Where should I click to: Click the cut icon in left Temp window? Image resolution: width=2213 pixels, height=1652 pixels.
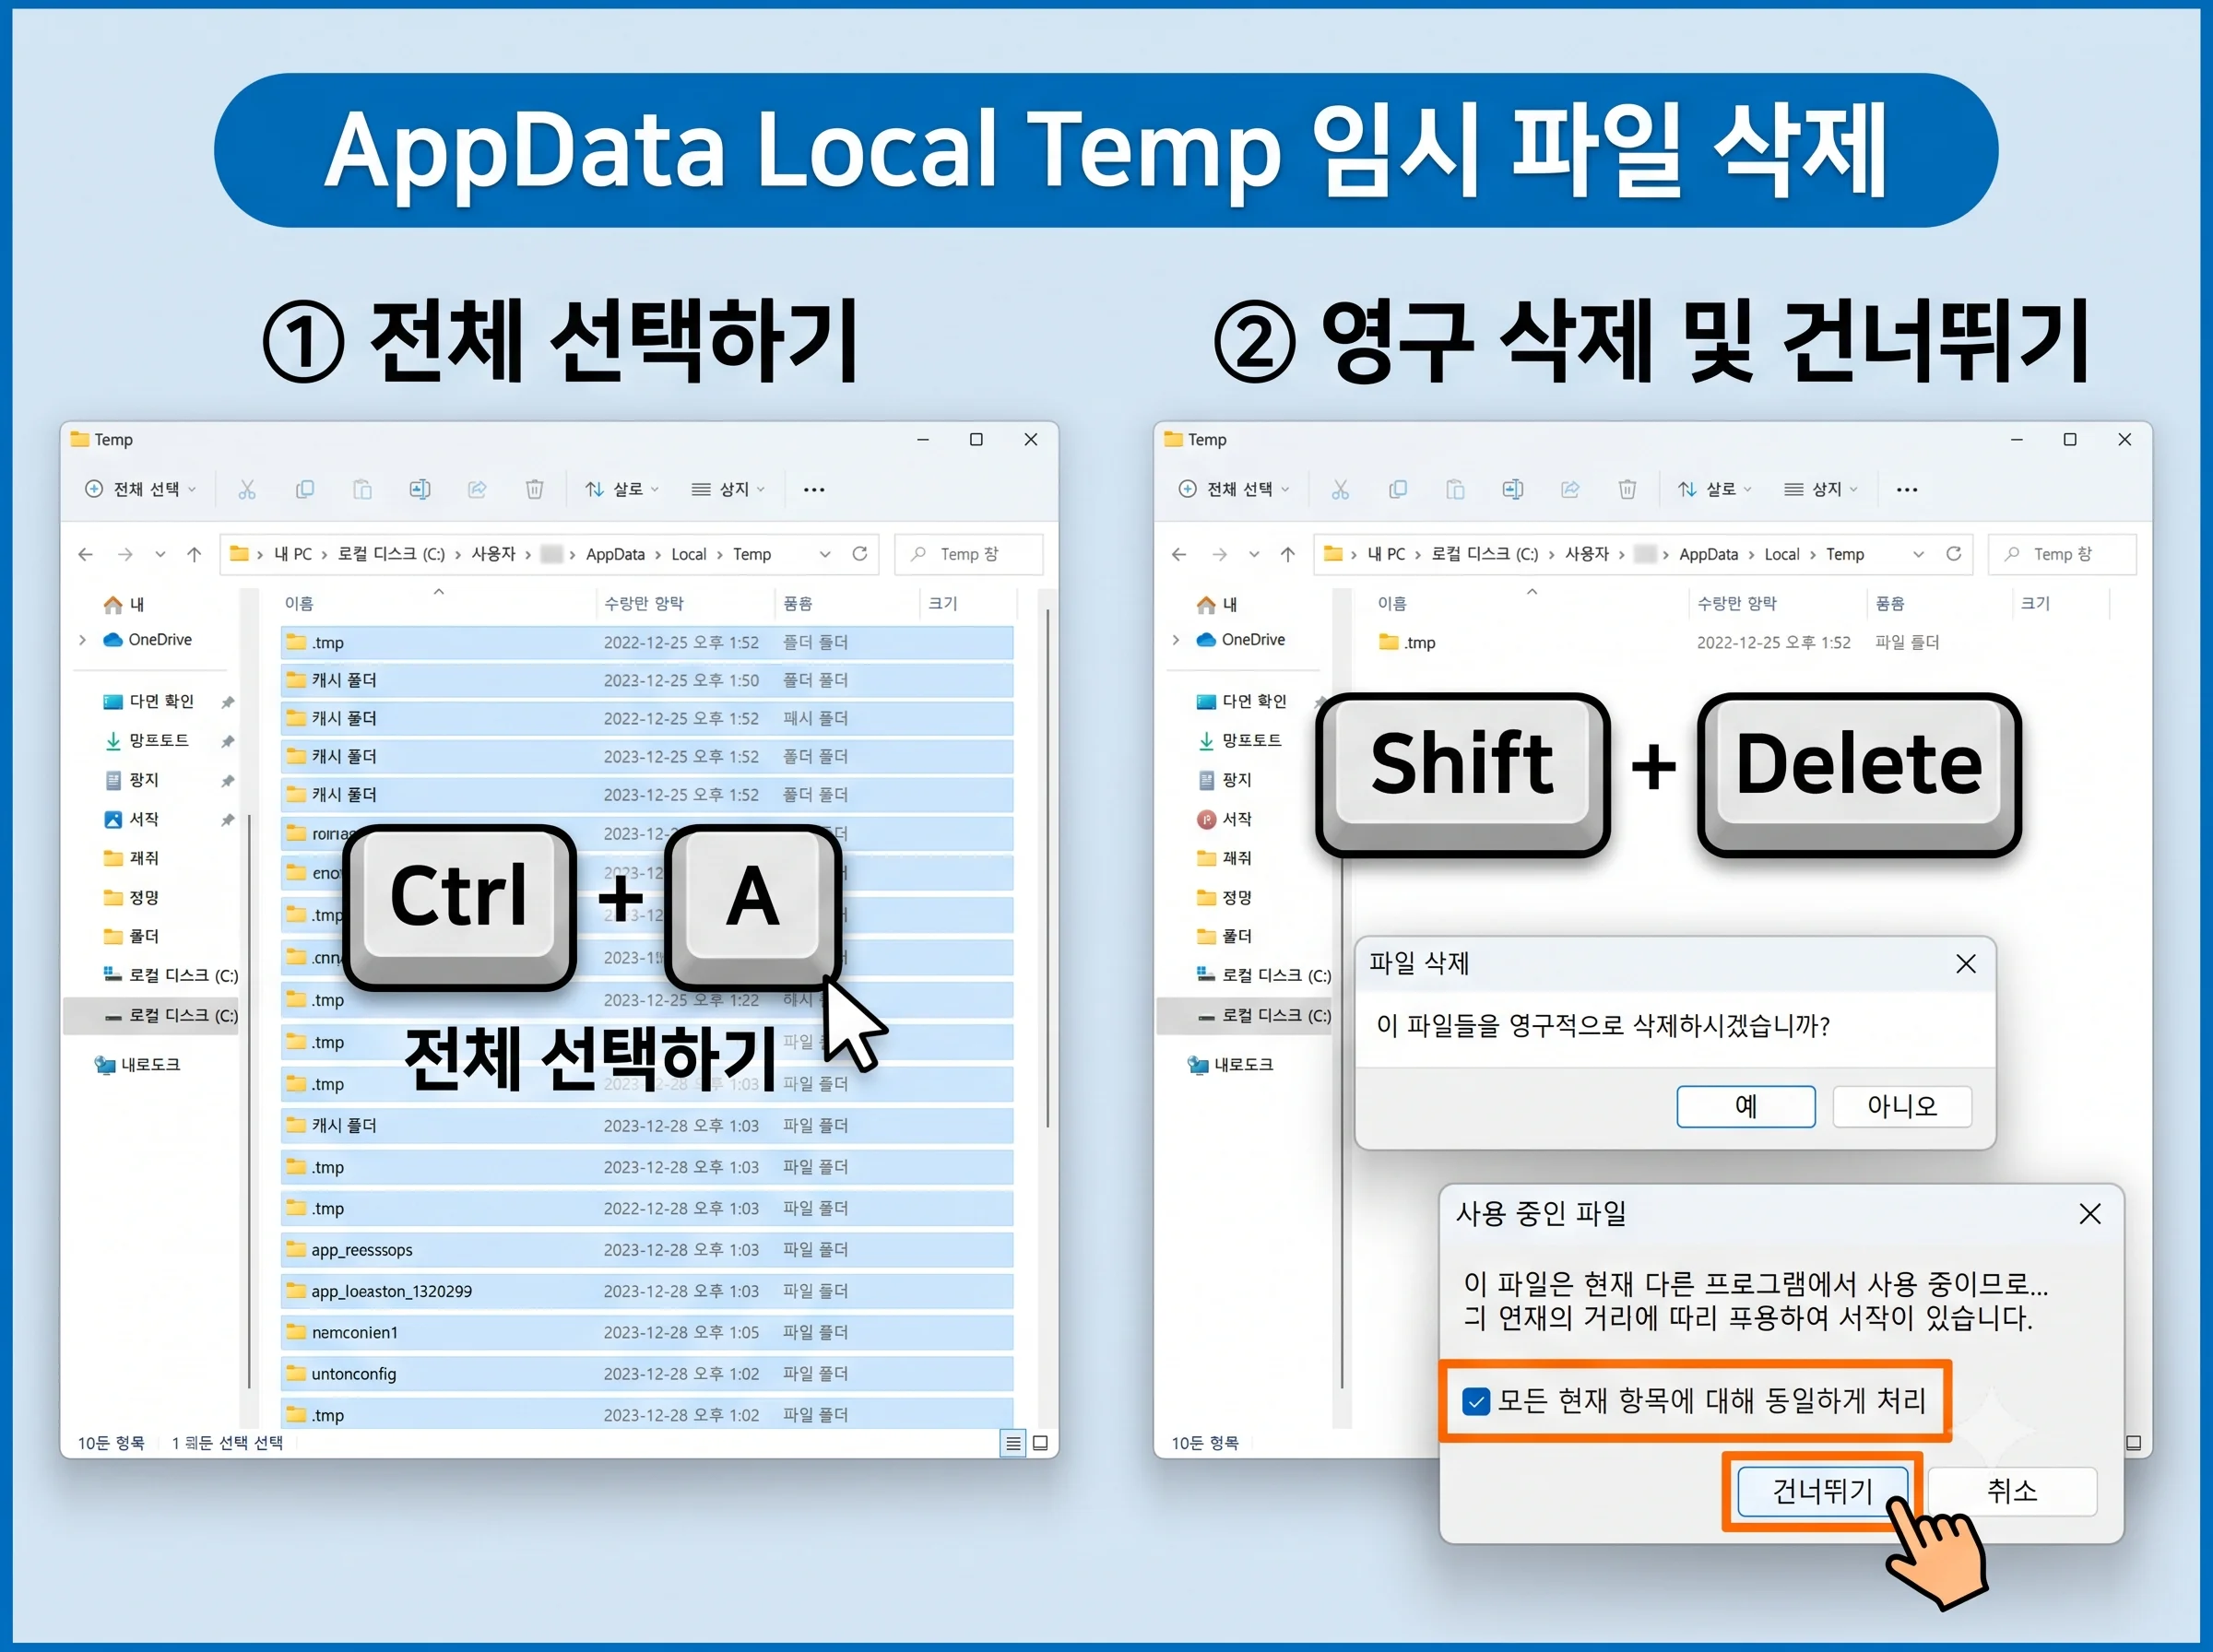247,489
